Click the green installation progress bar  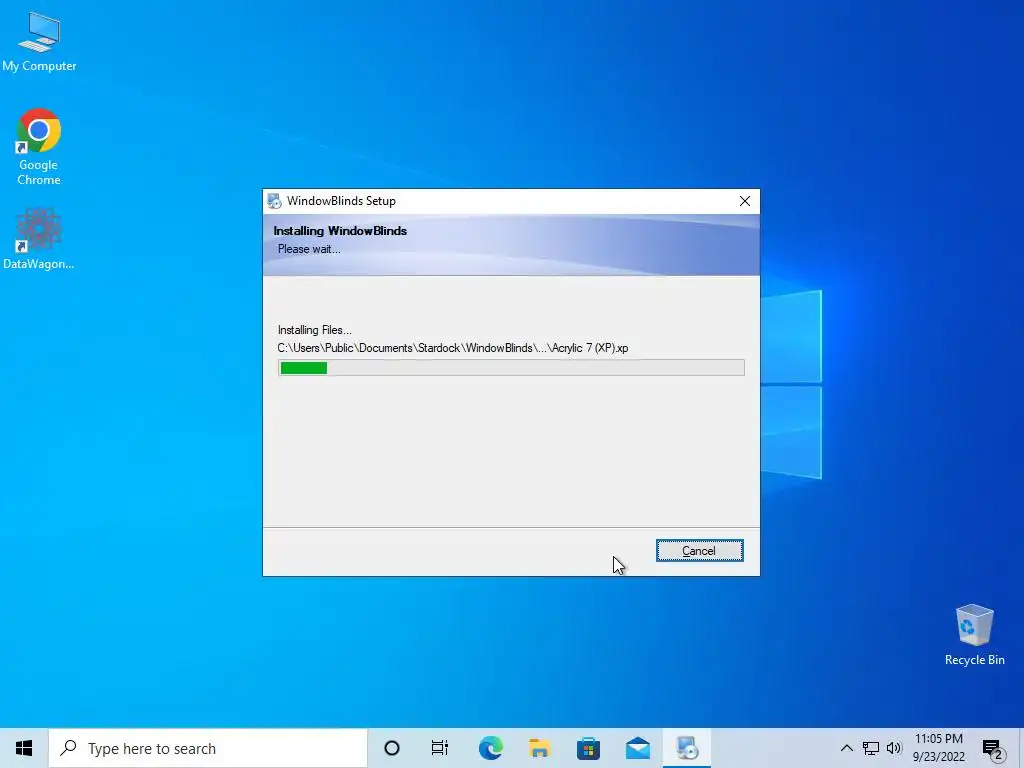click(511, 368)
